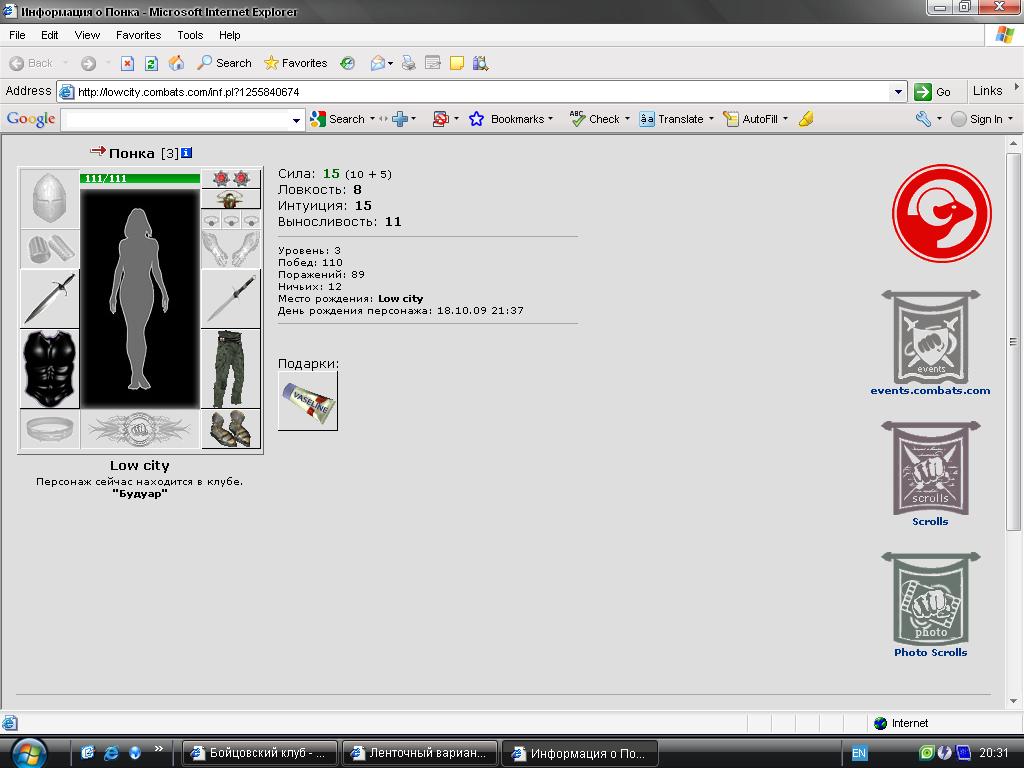
Task: Open the Help menu
Action: 229,35
